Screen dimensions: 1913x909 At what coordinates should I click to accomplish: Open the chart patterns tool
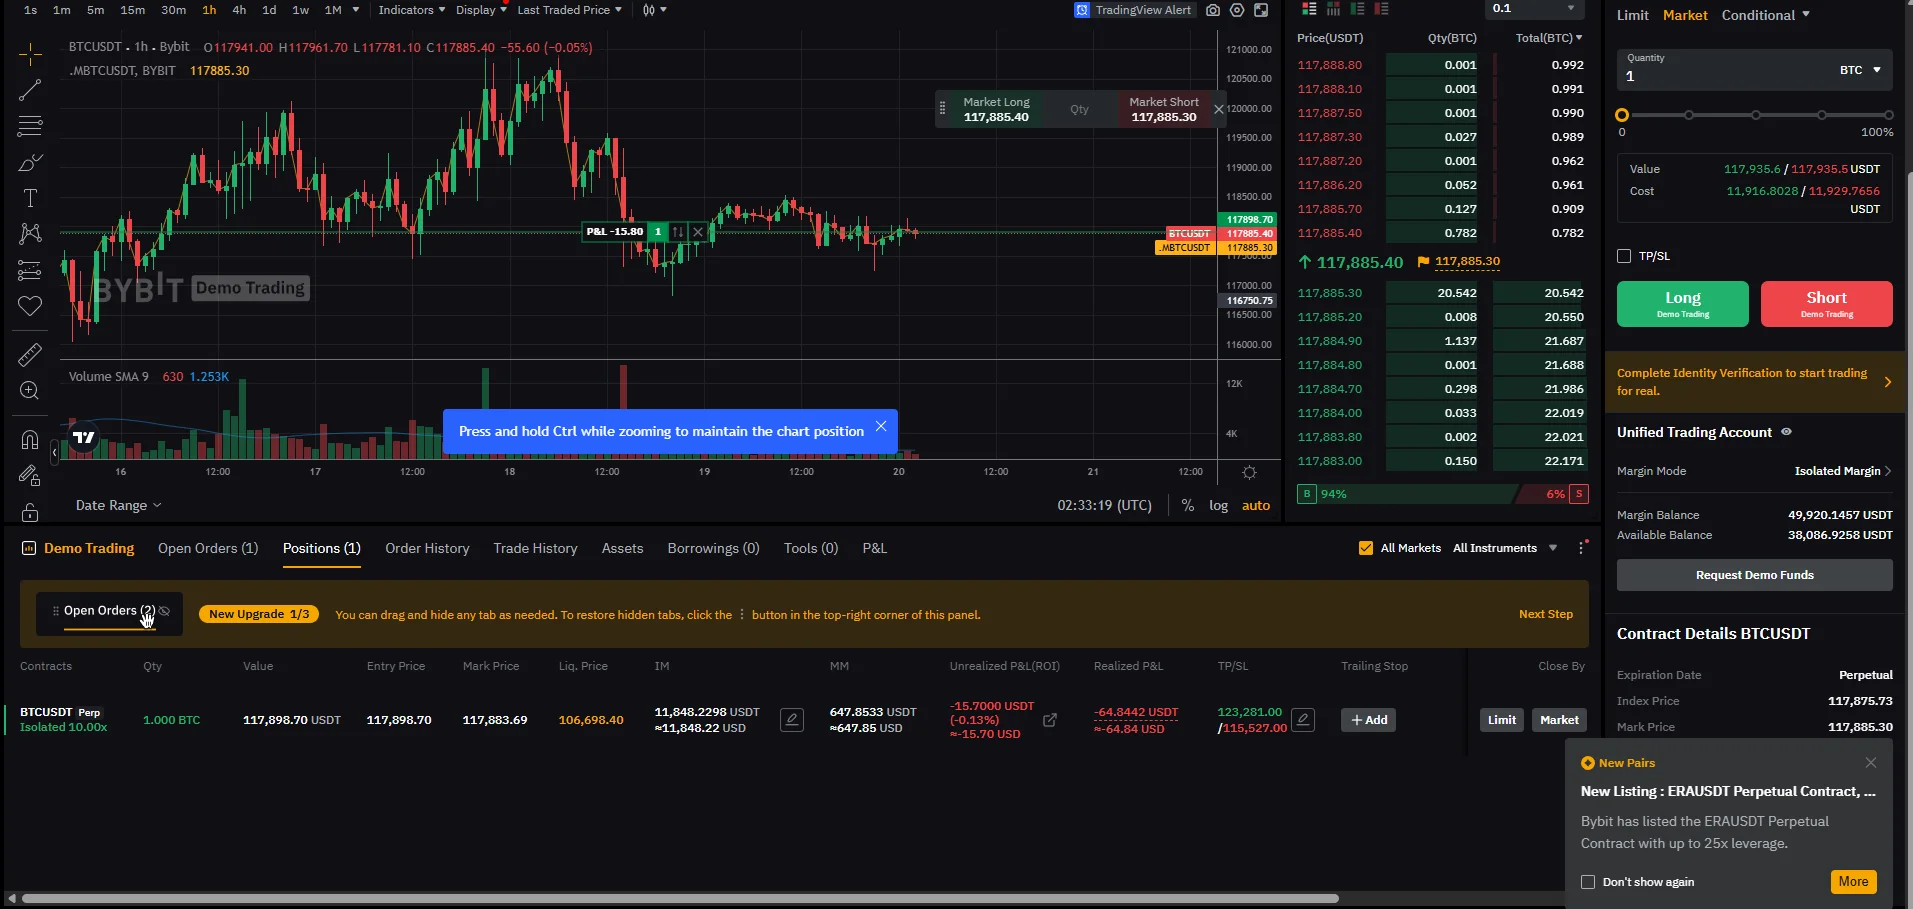pos(30,234)
